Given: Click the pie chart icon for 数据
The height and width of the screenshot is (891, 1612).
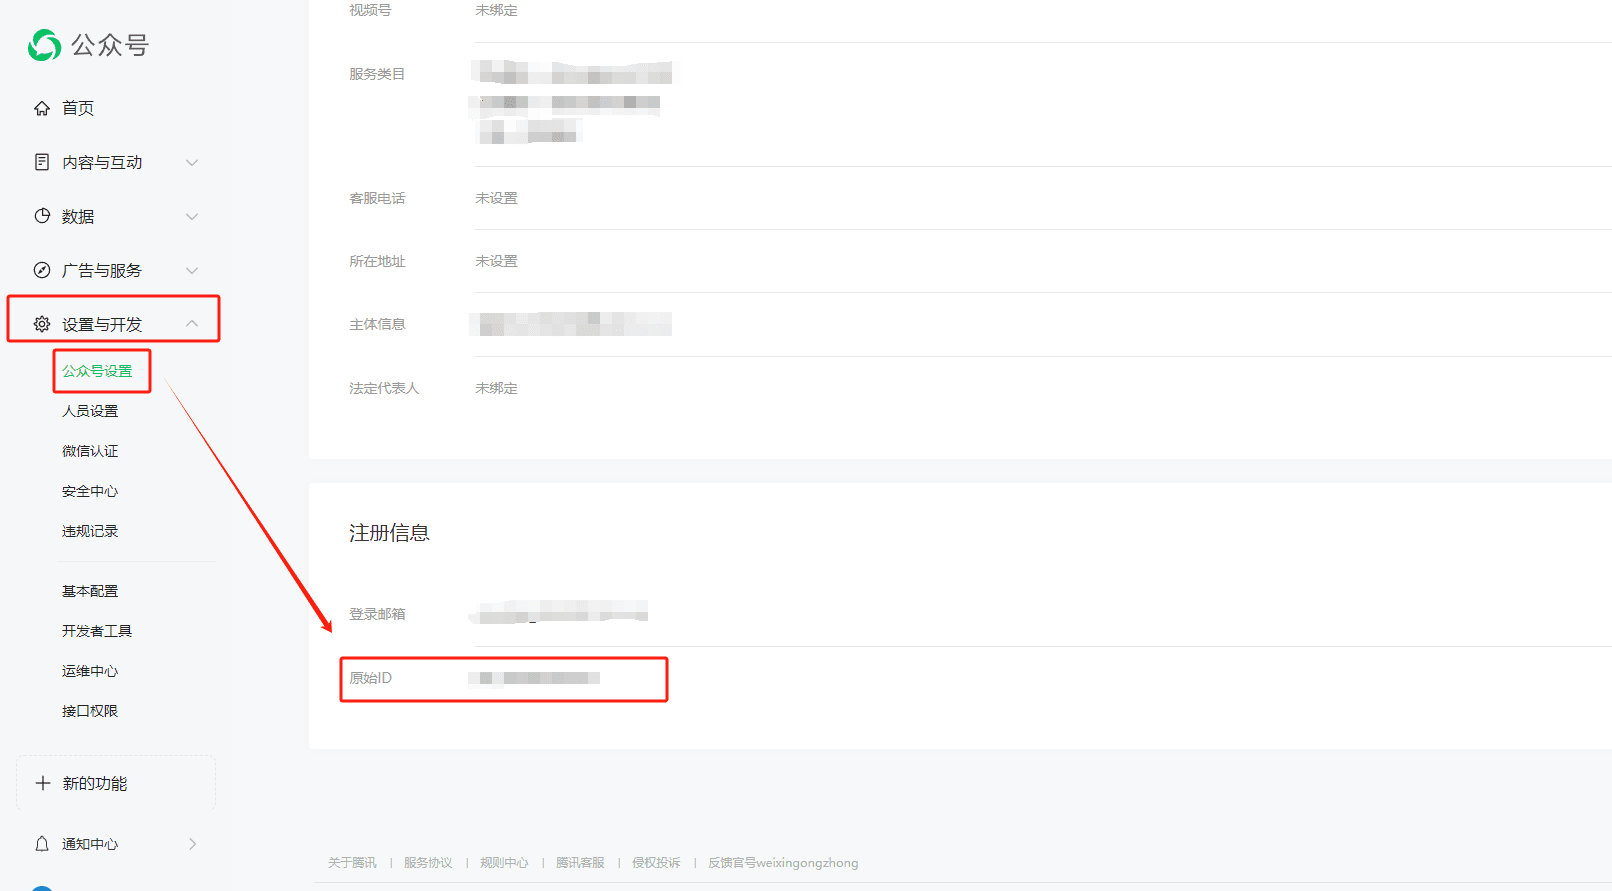Looking at the screenshot, I should 42,216.
